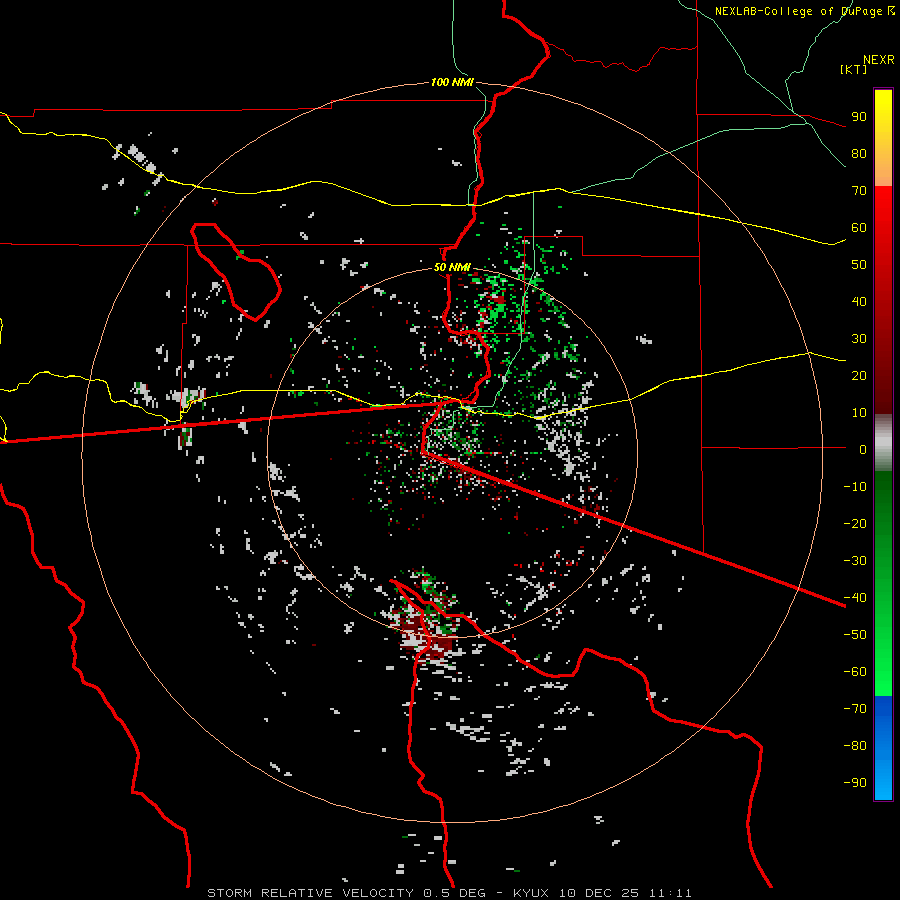Click the [KT] units label above scale
This screenshot has width=900, height=900.
click(x=854, y=69)
